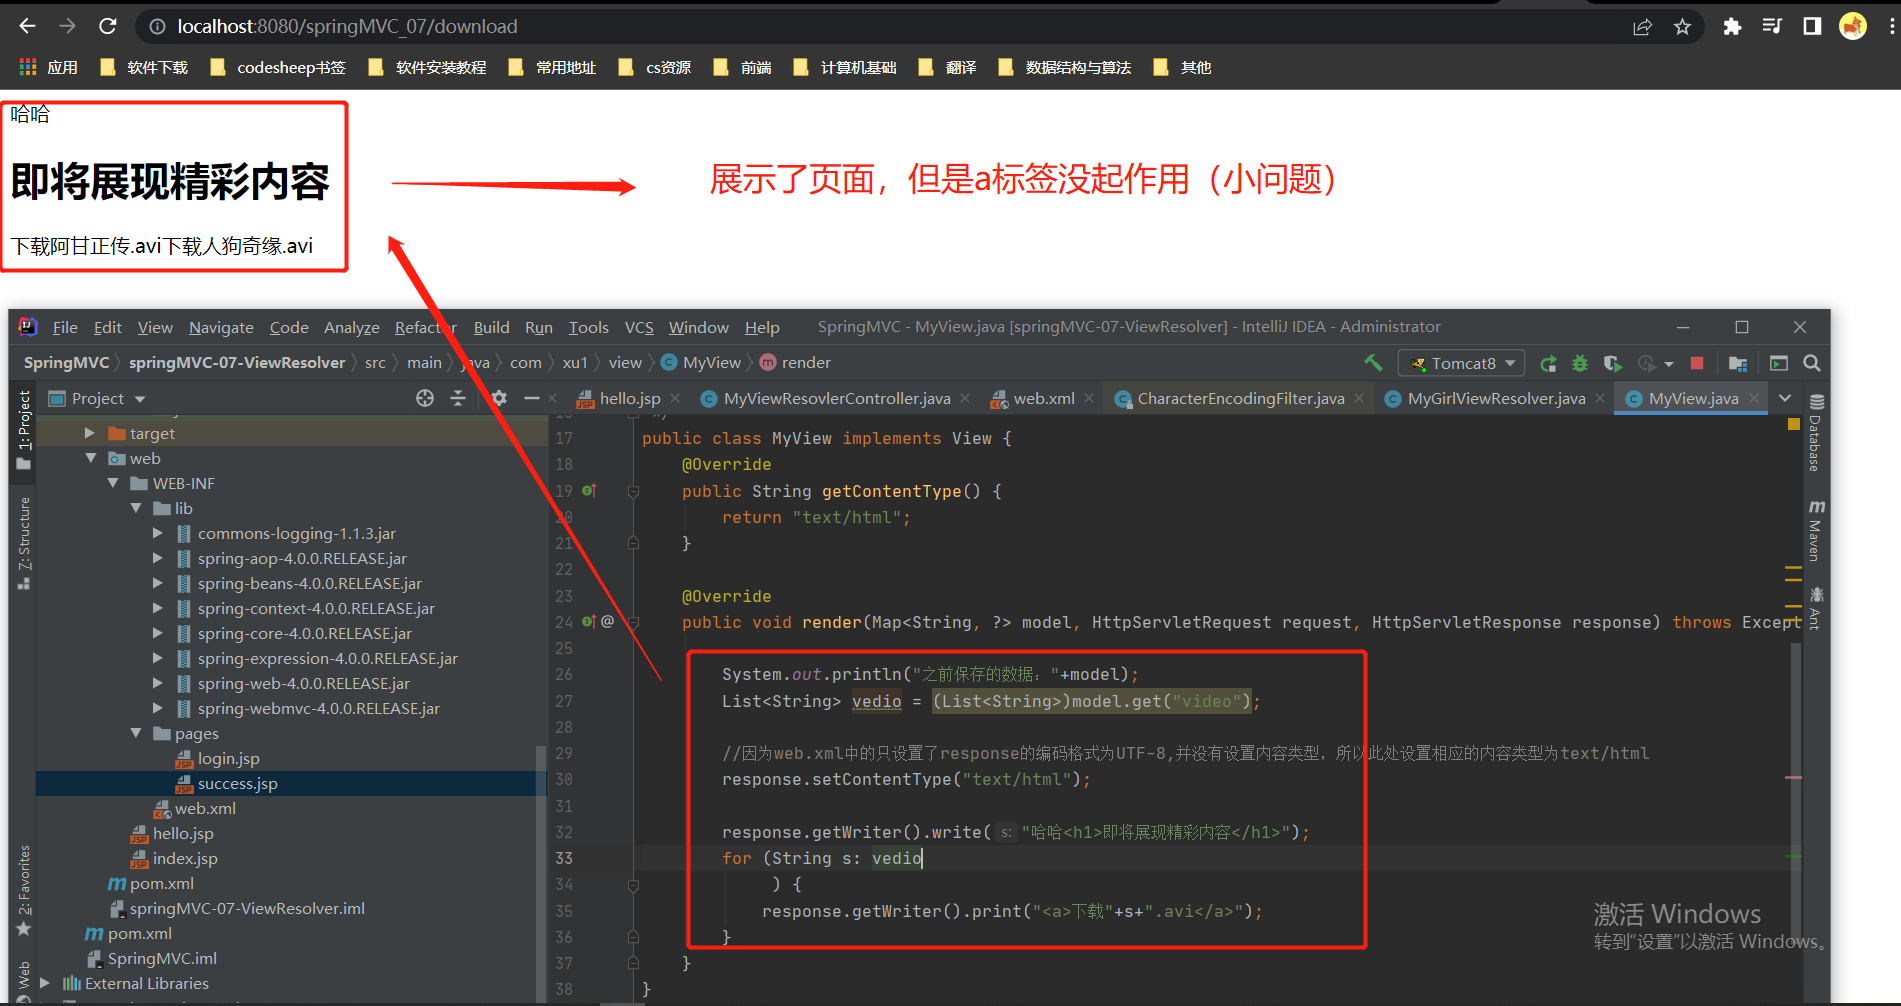Open the Project Structure icon
This screenshot has width=1901, height=1006.
point(1738,363)
